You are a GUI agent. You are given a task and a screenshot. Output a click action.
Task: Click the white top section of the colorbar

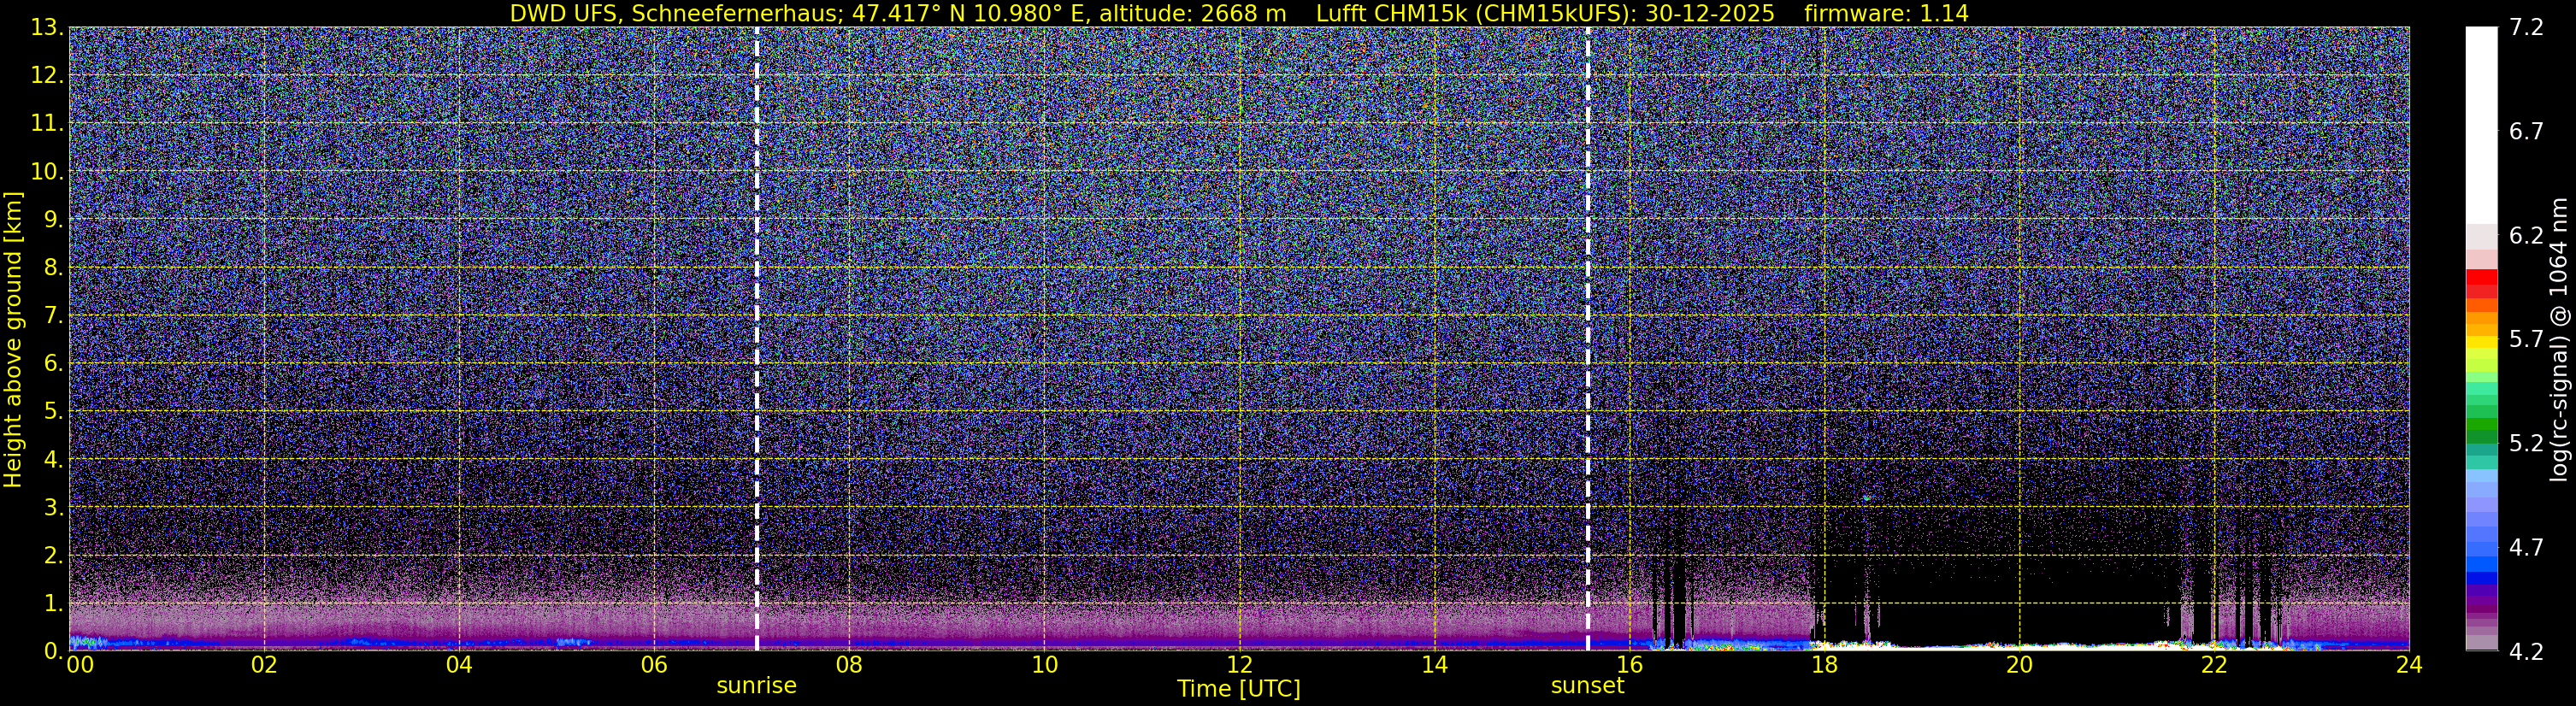coord(2481,125)
